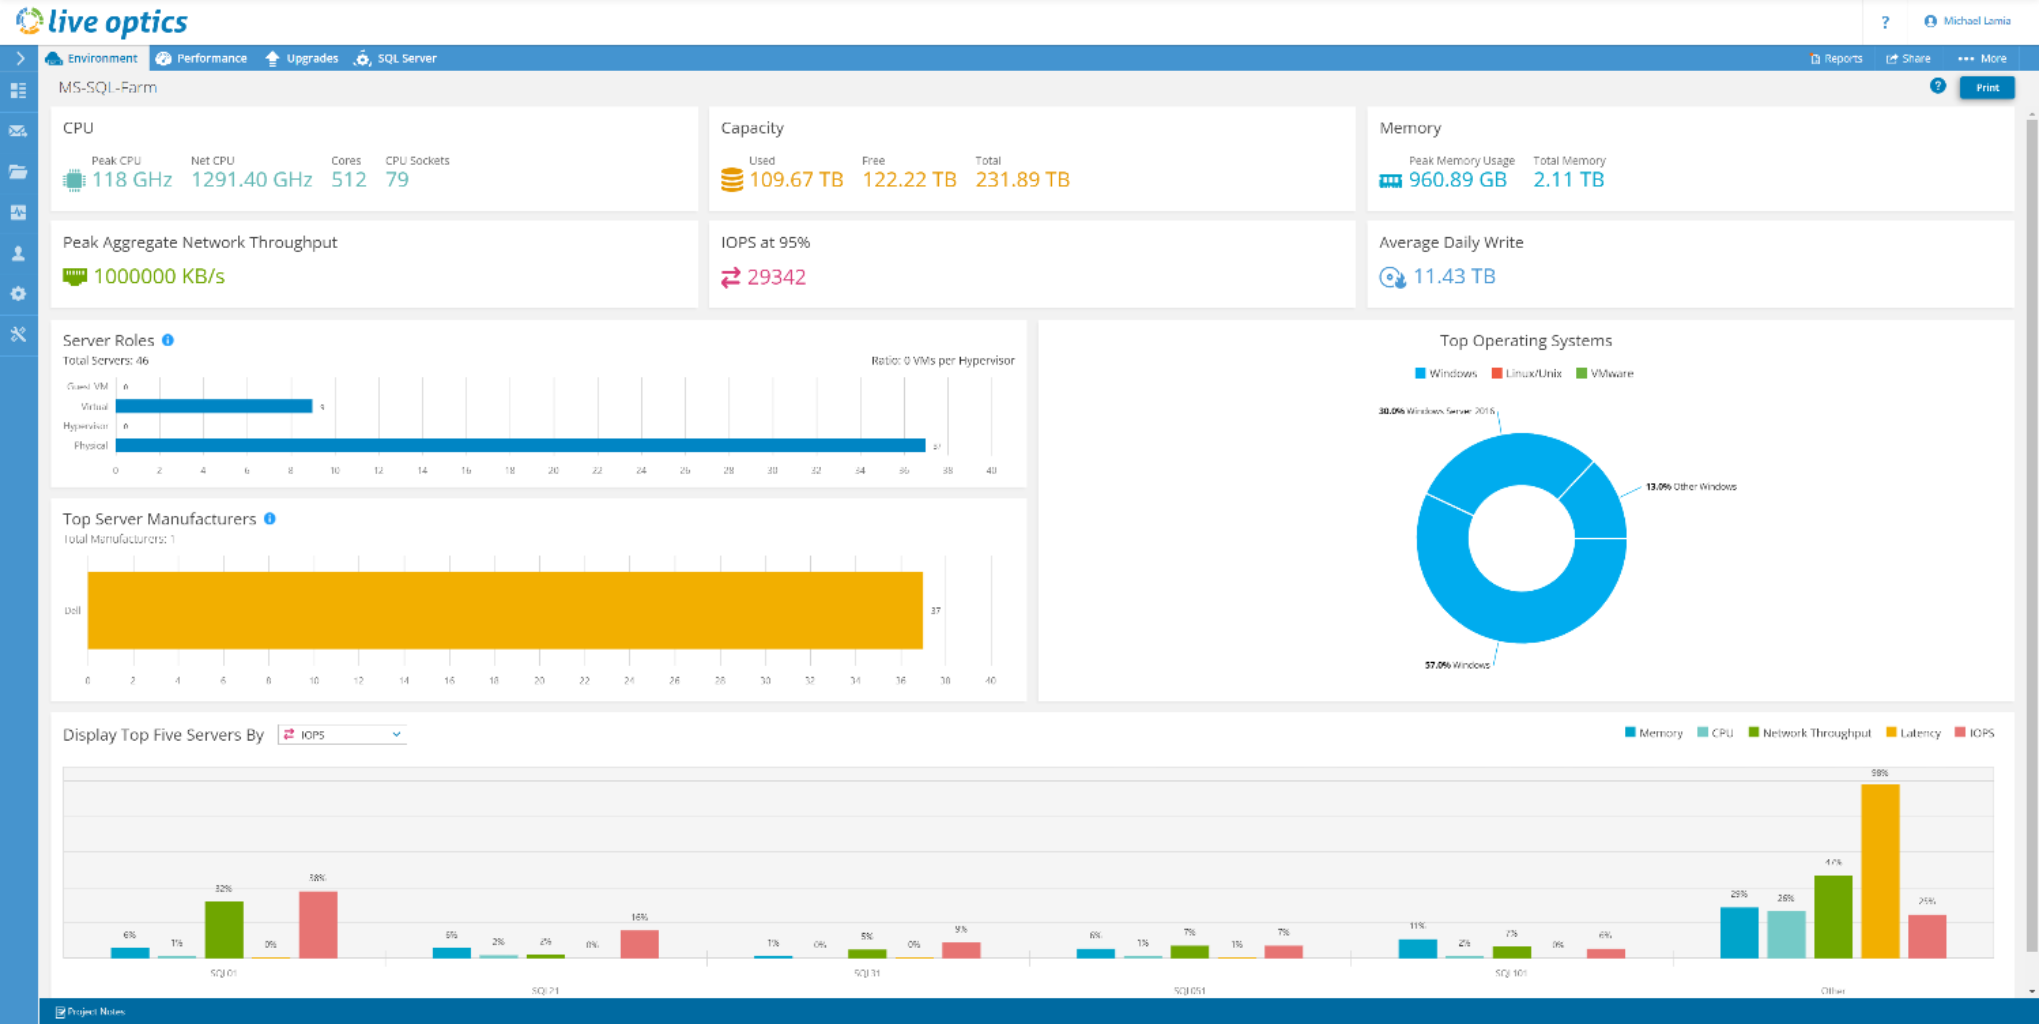Click the green network throughput icon

pyautogui.click(x=75, y=276)
